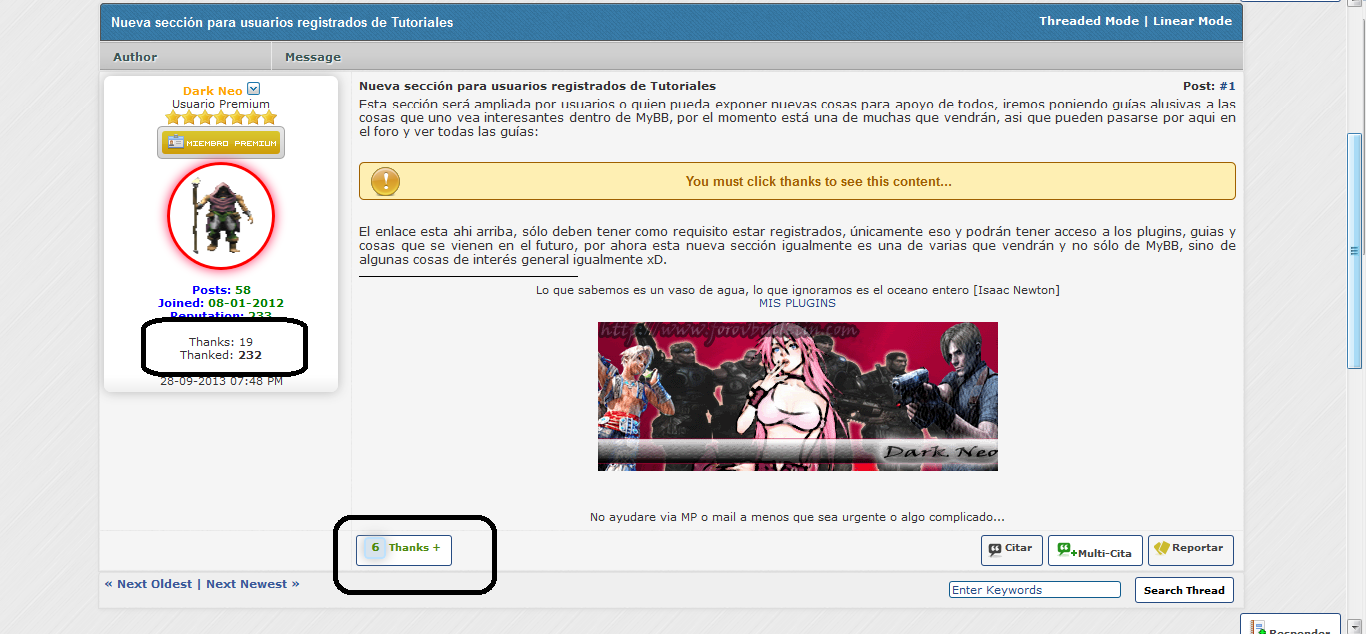Screen dimensions: 1366x634
Task: Click the Miembro Premium badge icon
Action: coord(221,143)
